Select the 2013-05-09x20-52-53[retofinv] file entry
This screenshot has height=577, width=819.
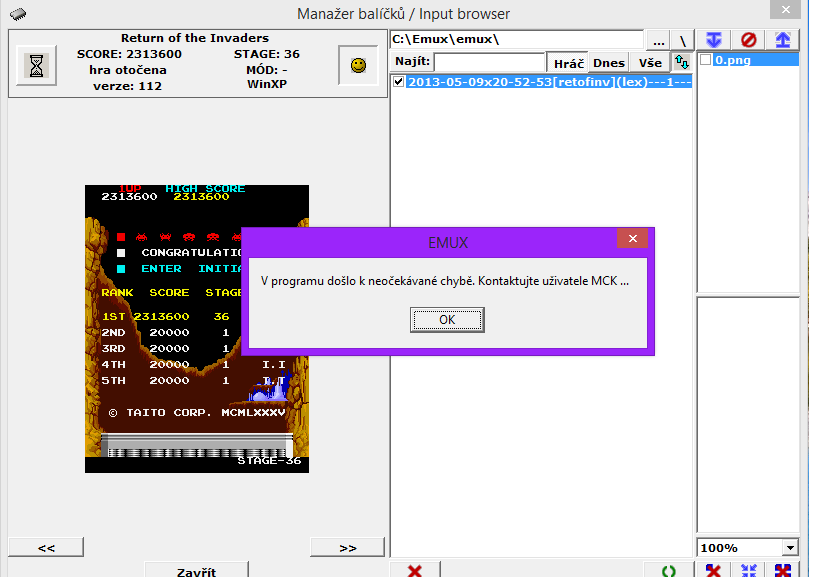point(549,81)
